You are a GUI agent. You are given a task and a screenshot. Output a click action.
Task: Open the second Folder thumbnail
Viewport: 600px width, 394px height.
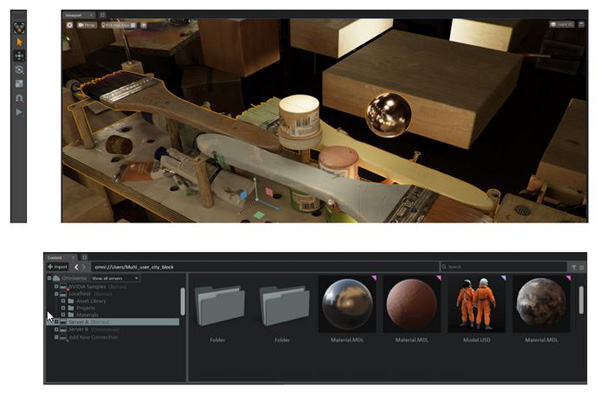(x=284, y=305)
